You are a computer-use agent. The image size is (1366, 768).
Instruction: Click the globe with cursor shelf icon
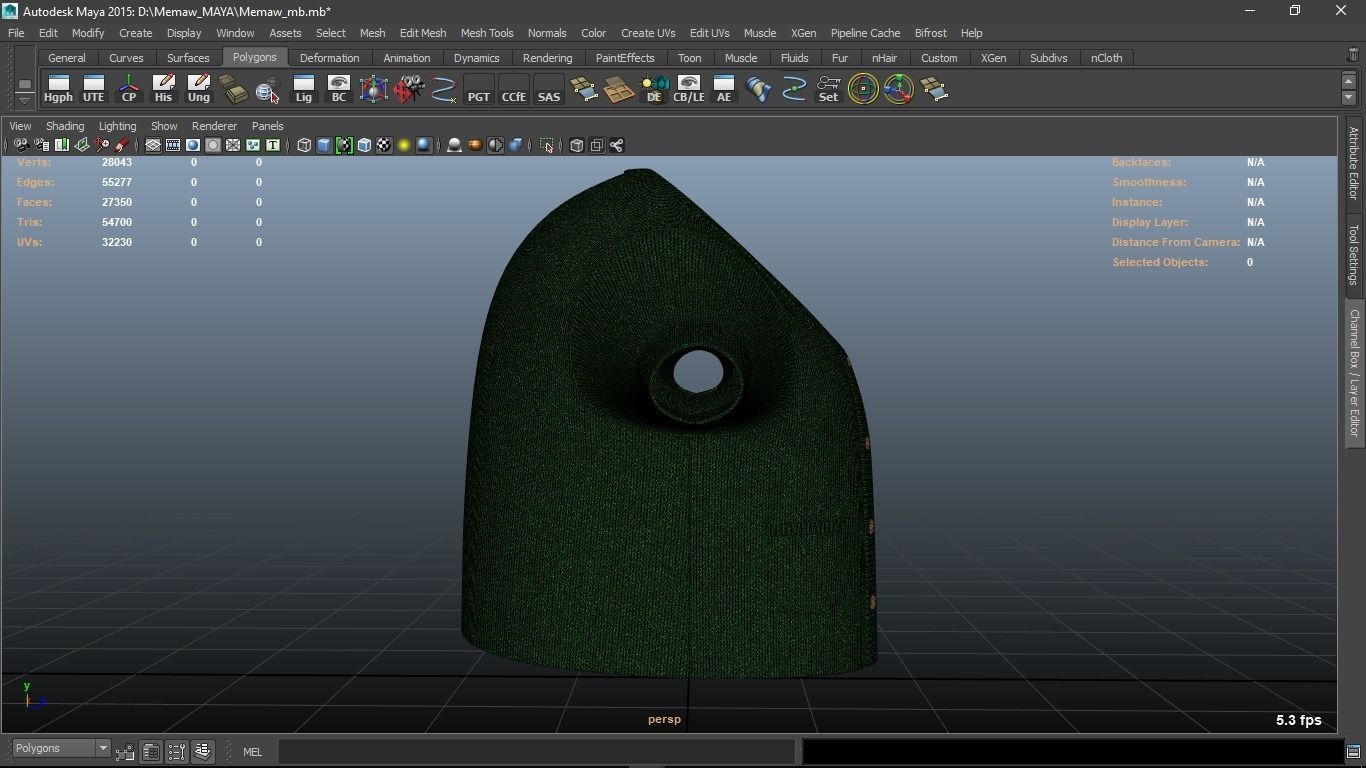[268, 89]
